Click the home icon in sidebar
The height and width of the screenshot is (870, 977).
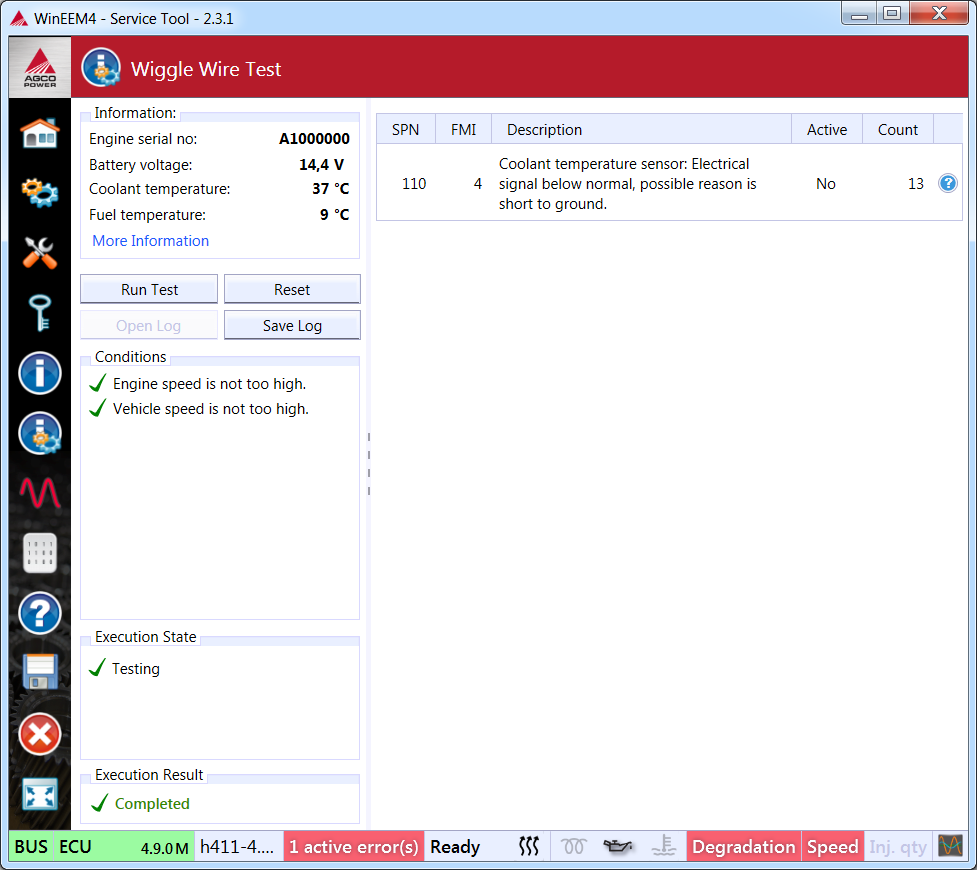40,133
